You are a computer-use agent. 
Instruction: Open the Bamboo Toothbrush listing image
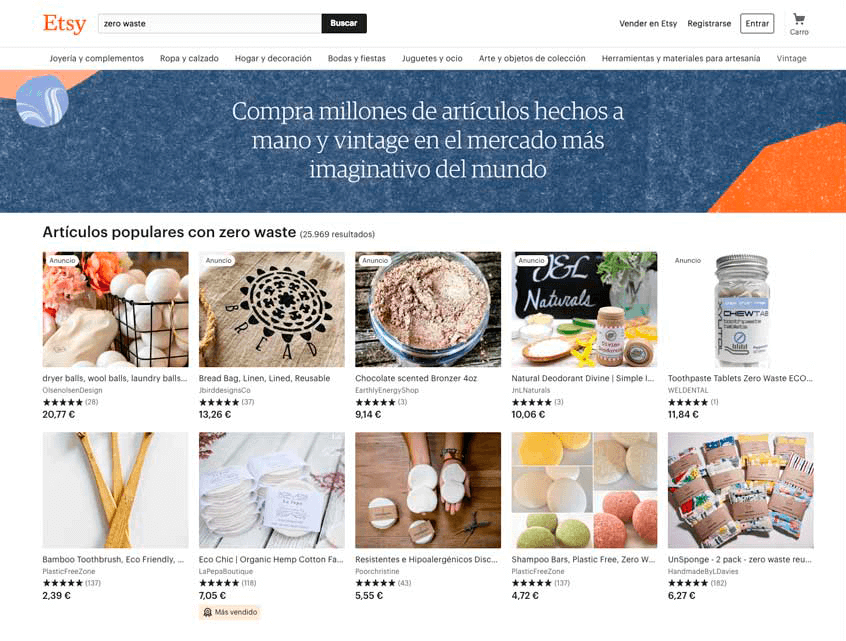(x=115, y=490)
